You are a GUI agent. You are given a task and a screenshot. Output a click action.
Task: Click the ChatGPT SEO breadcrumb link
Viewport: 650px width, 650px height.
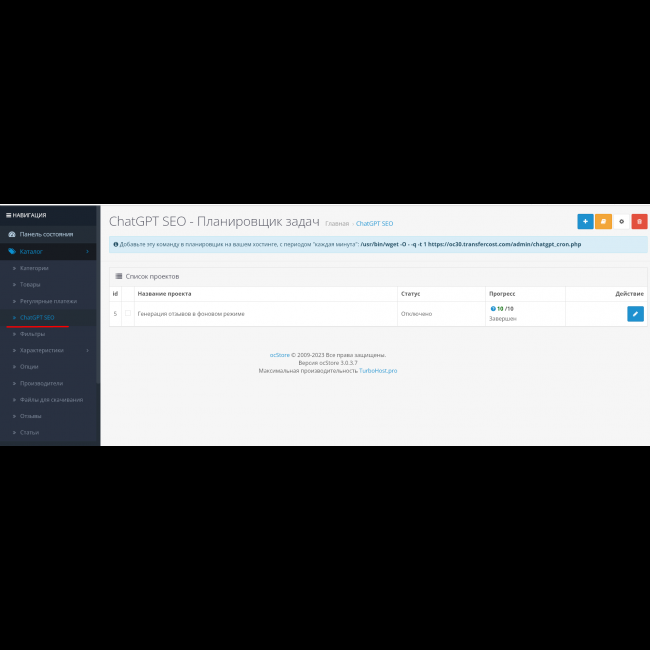pos(374,224)
